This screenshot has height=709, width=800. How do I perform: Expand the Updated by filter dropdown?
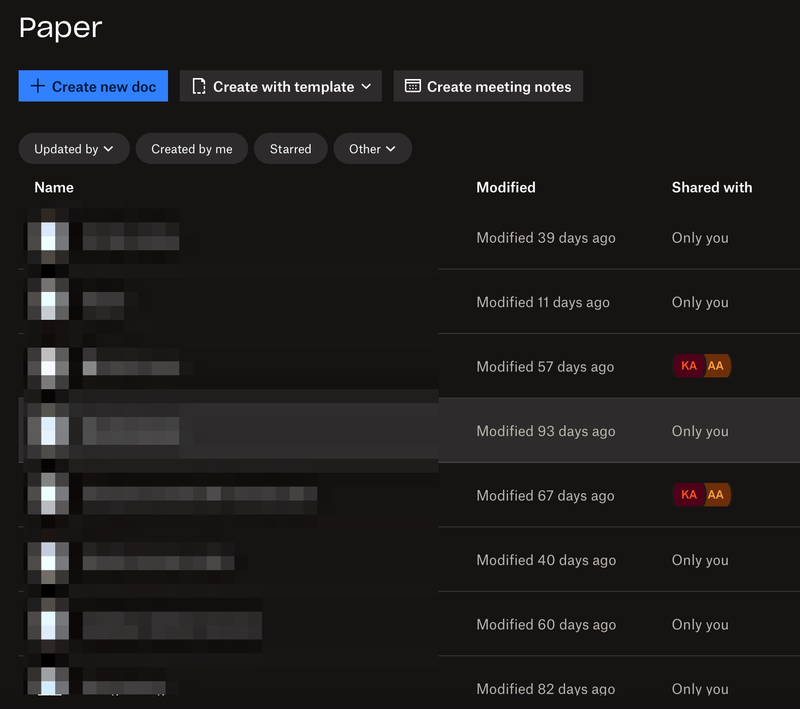tap(74, 149)
